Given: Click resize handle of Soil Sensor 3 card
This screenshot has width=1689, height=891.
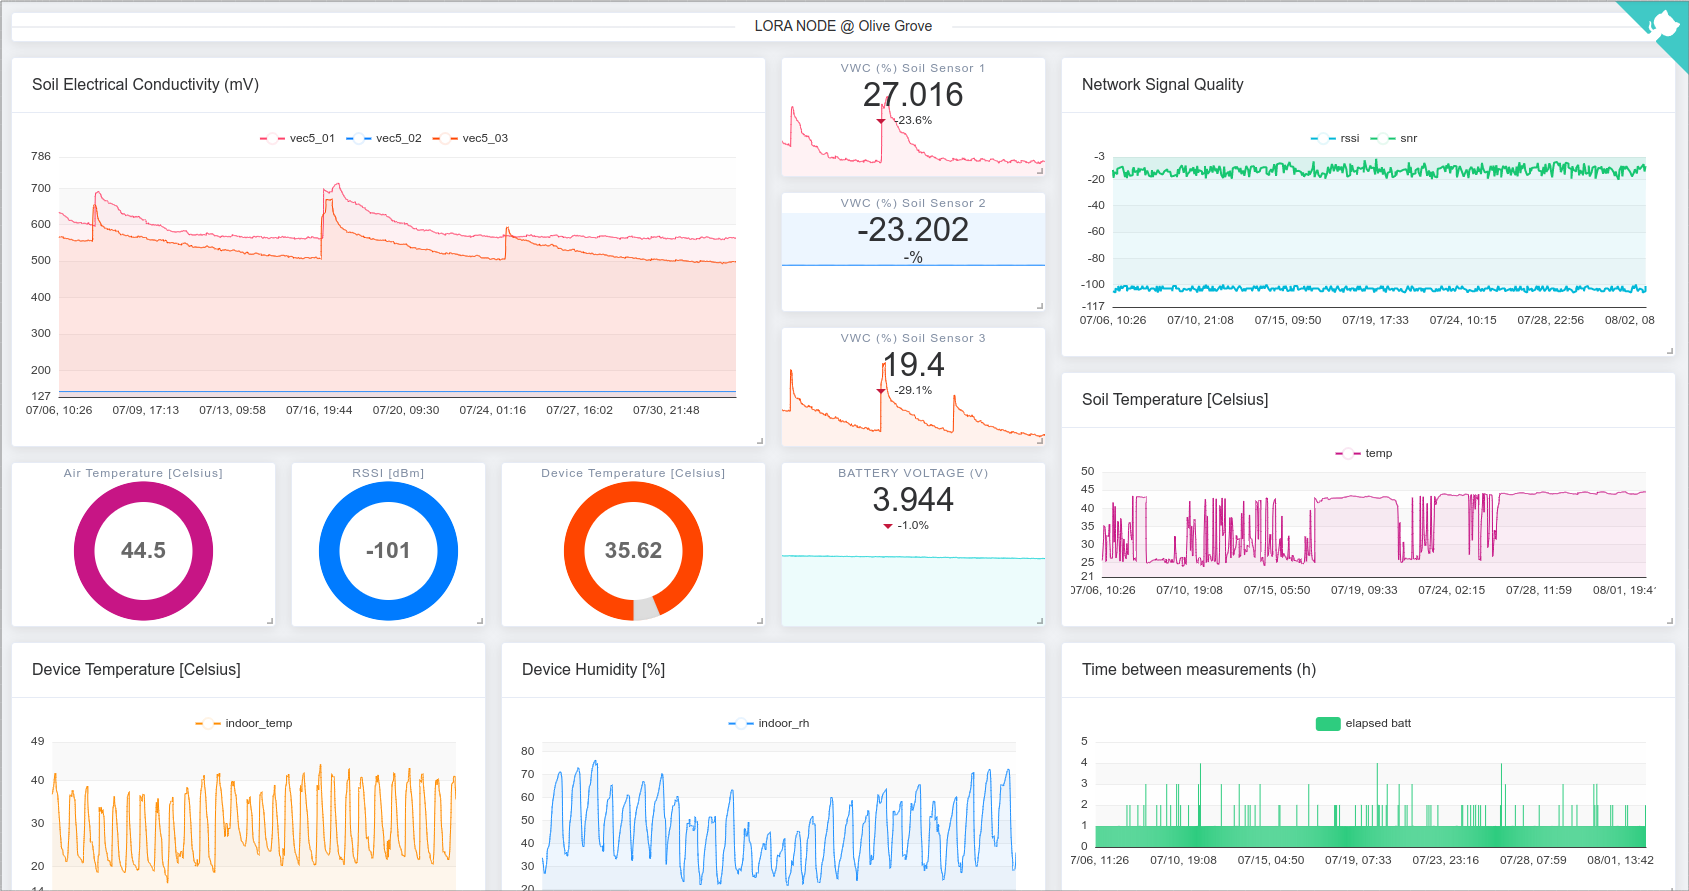Looking at the screenshot, I should coord(1040,441).
